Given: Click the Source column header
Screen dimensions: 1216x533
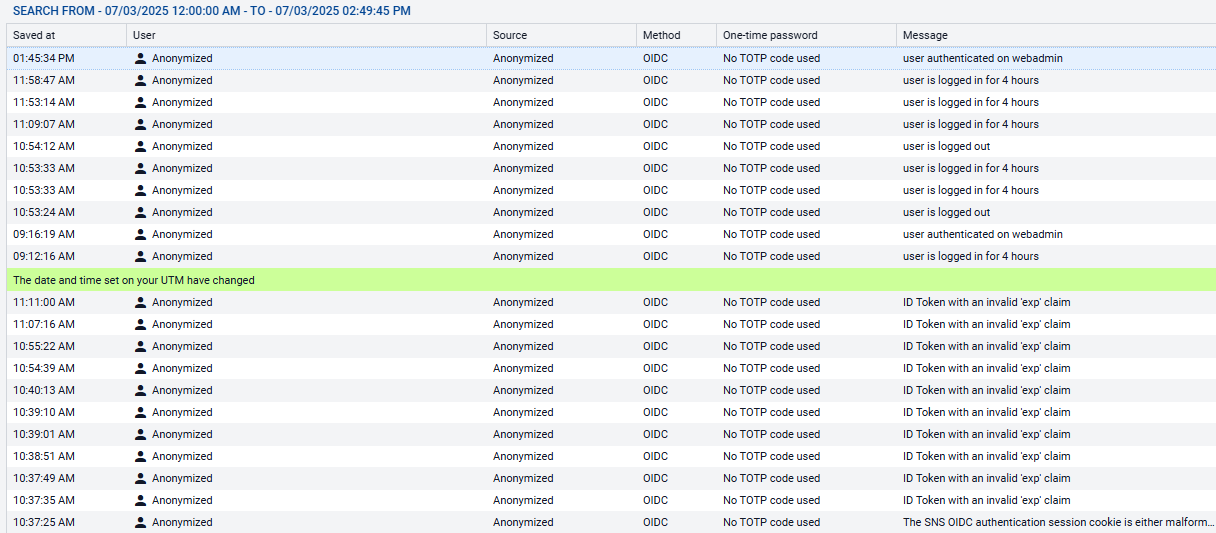Looking at the screenshot, I should click(510, 35).
